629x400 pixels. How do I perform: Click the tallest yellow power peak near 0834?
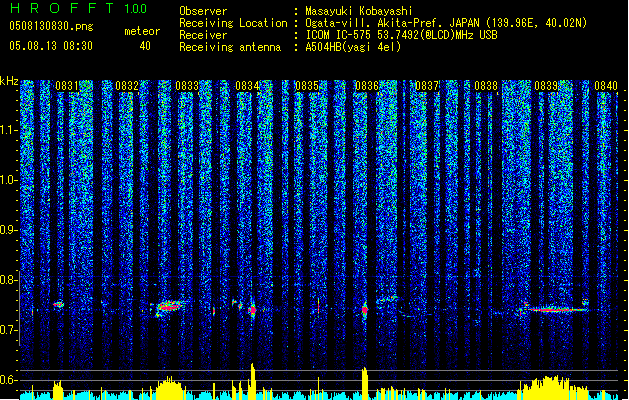click(252, 381)
